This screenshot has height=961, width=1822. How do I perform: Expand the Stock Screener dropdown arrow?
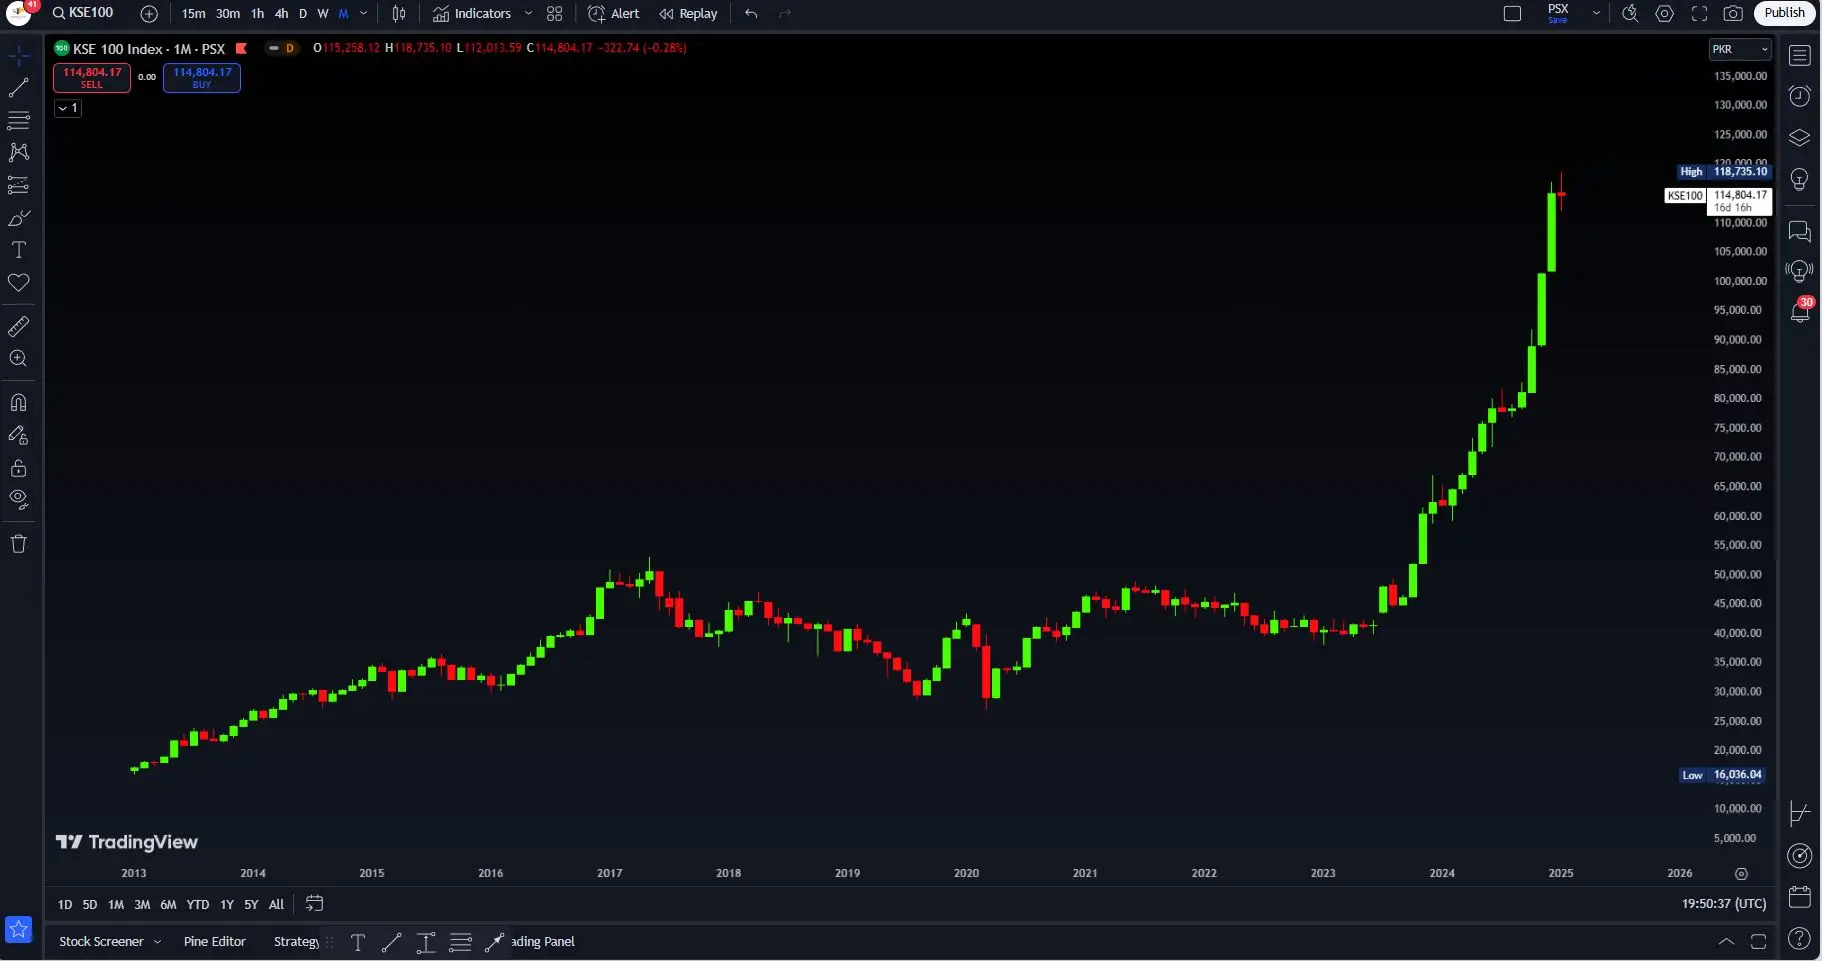pos(157,942)
